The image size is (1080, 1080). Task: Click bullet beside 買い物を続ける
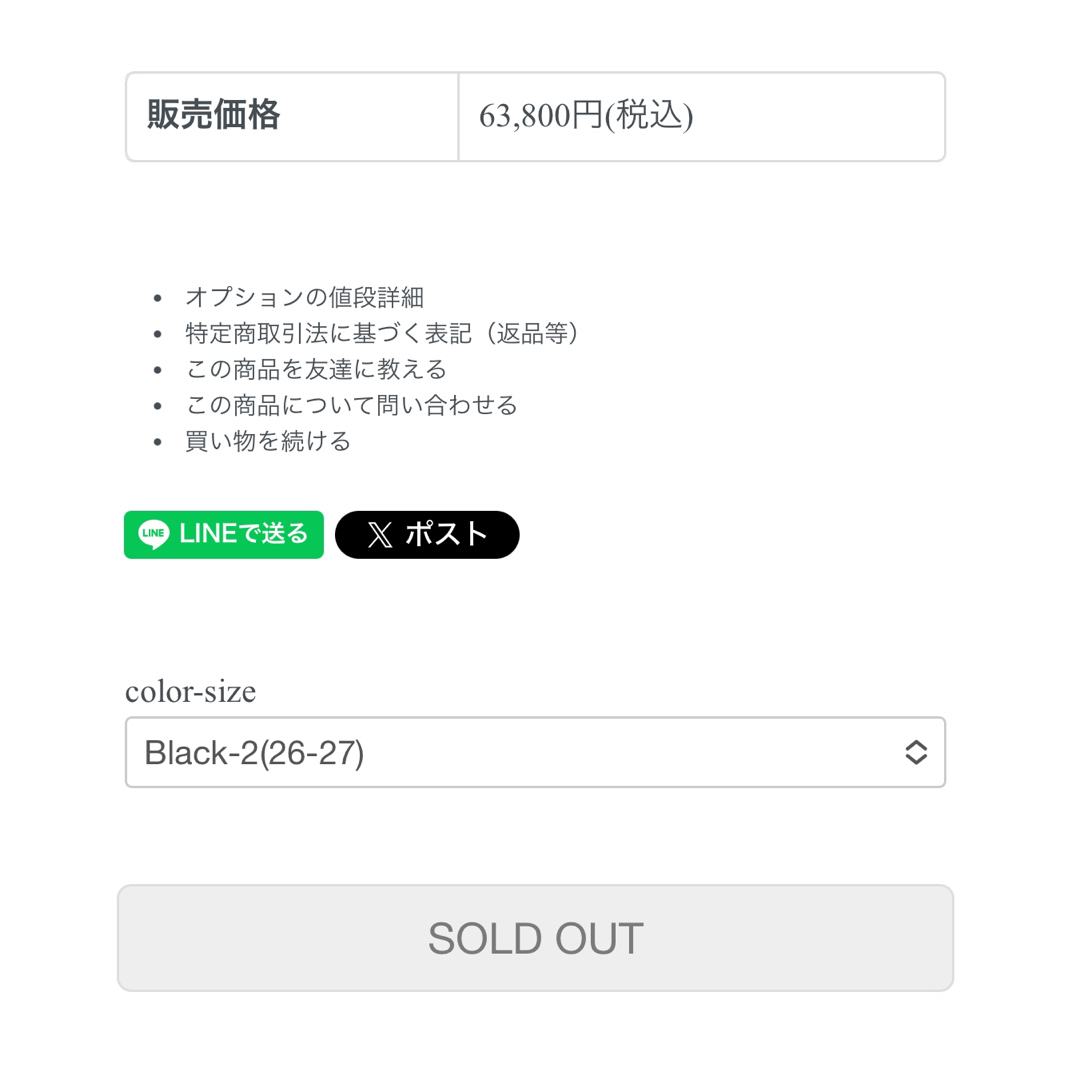[x=158, y=442]
